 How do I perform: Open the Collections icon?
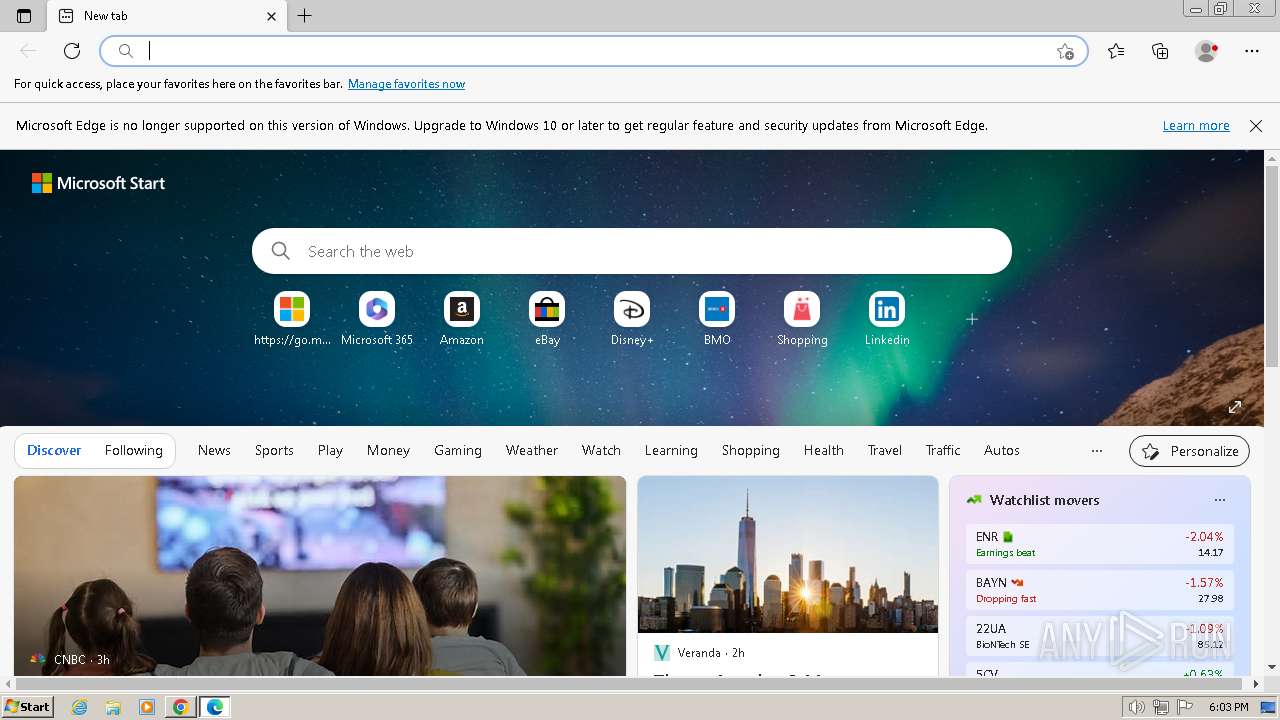(1160, 51)
